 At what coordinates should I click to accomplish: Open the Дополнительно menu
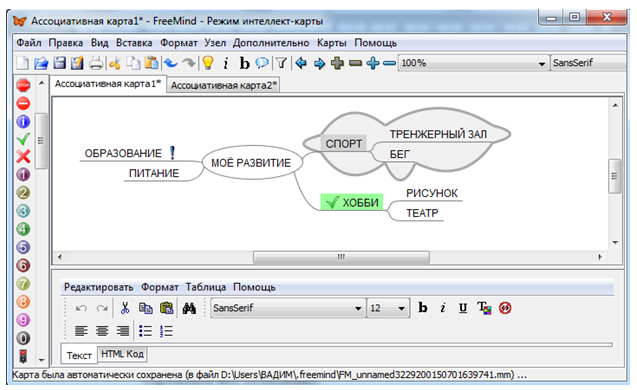tap(271, 43)
